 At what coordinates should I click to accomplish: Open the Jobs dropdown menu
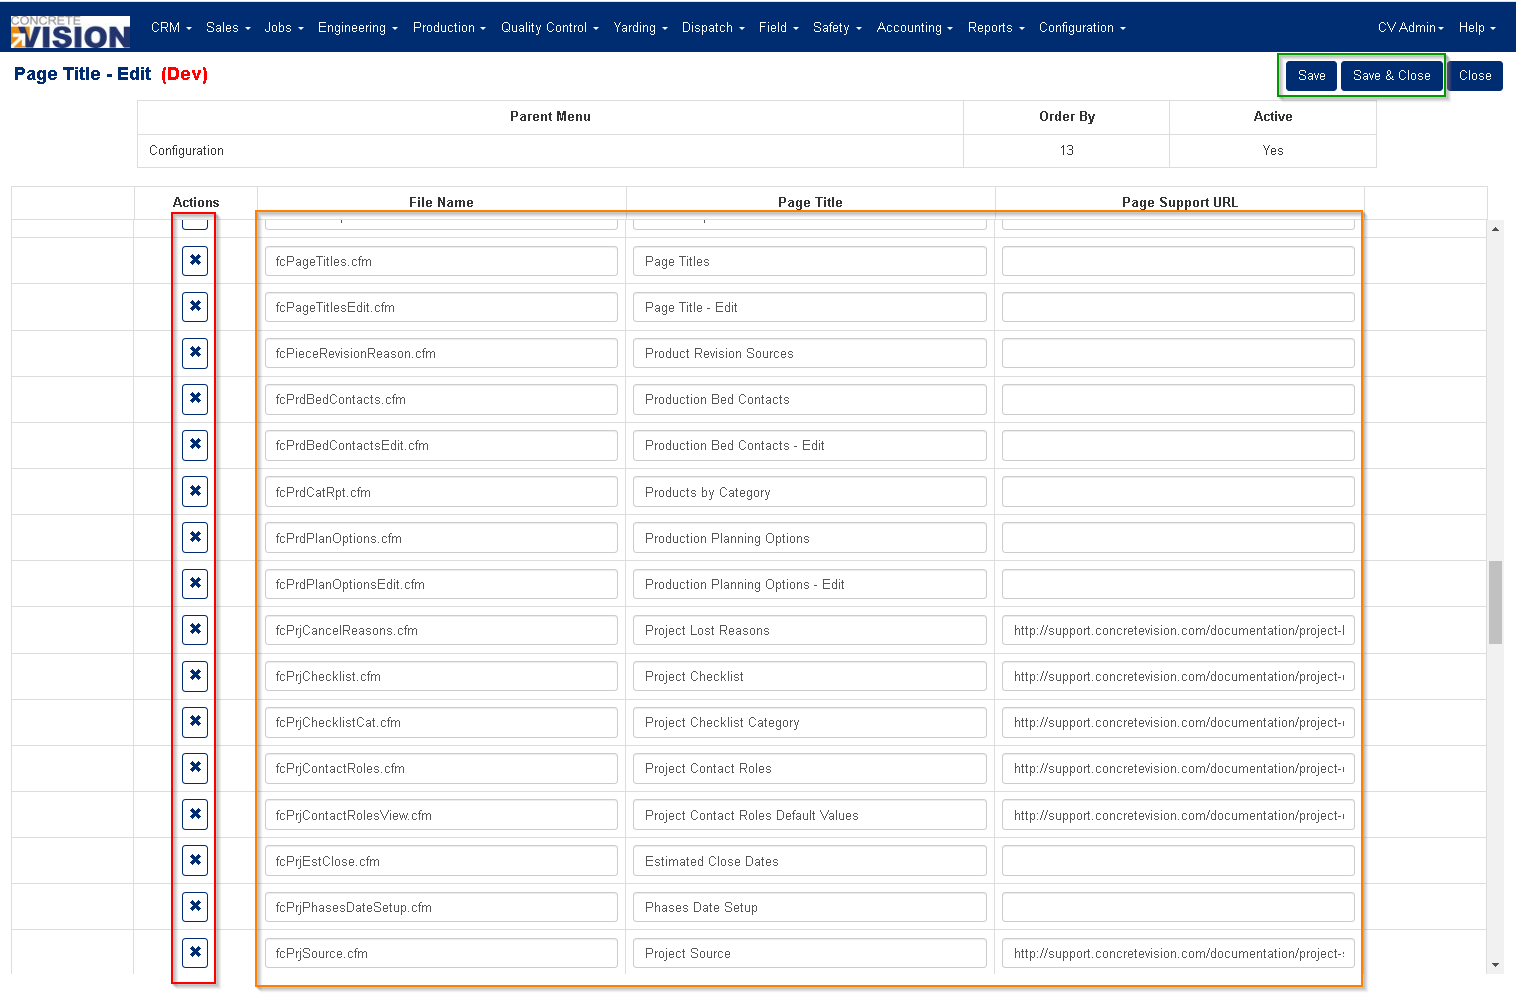(284, 28)
